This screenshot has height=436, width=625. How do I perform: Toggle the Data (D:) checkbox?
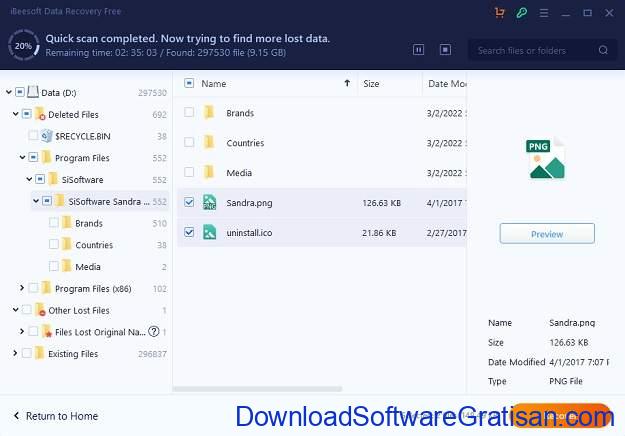coord(20,92)
